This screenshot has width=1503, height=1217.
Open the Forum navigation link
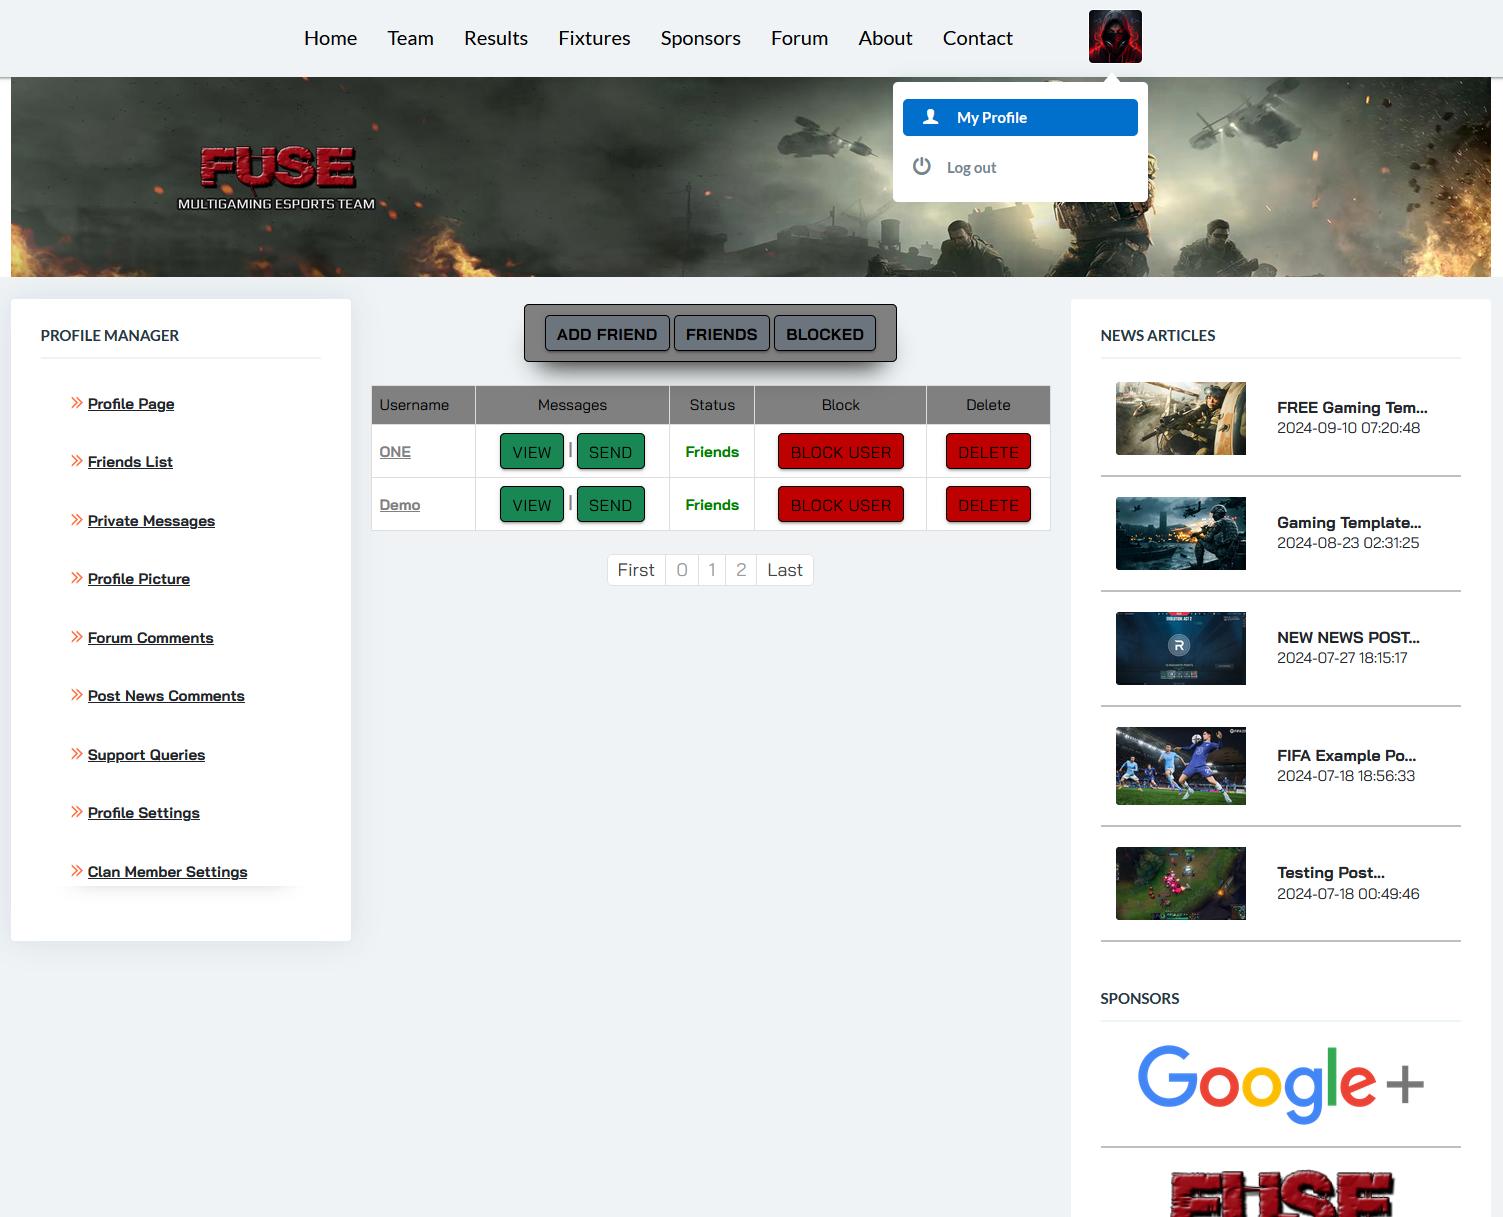click(799, 38)
